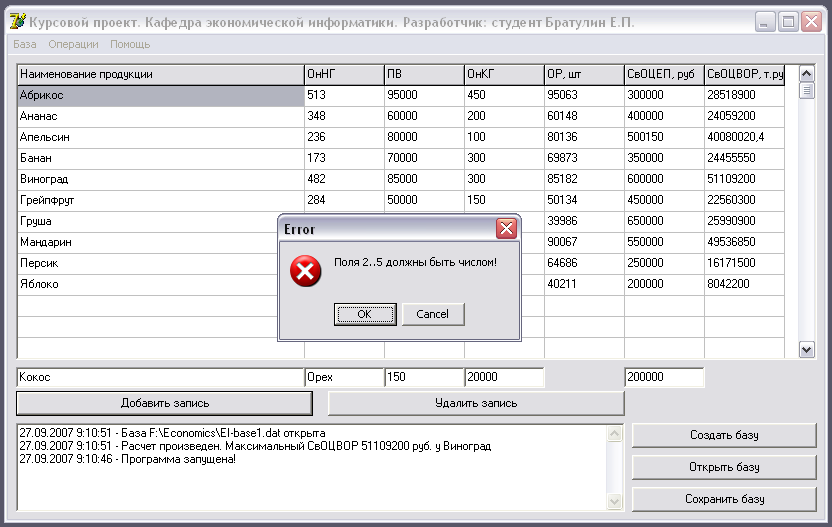Select the Груша row name cell

[148, 221]
